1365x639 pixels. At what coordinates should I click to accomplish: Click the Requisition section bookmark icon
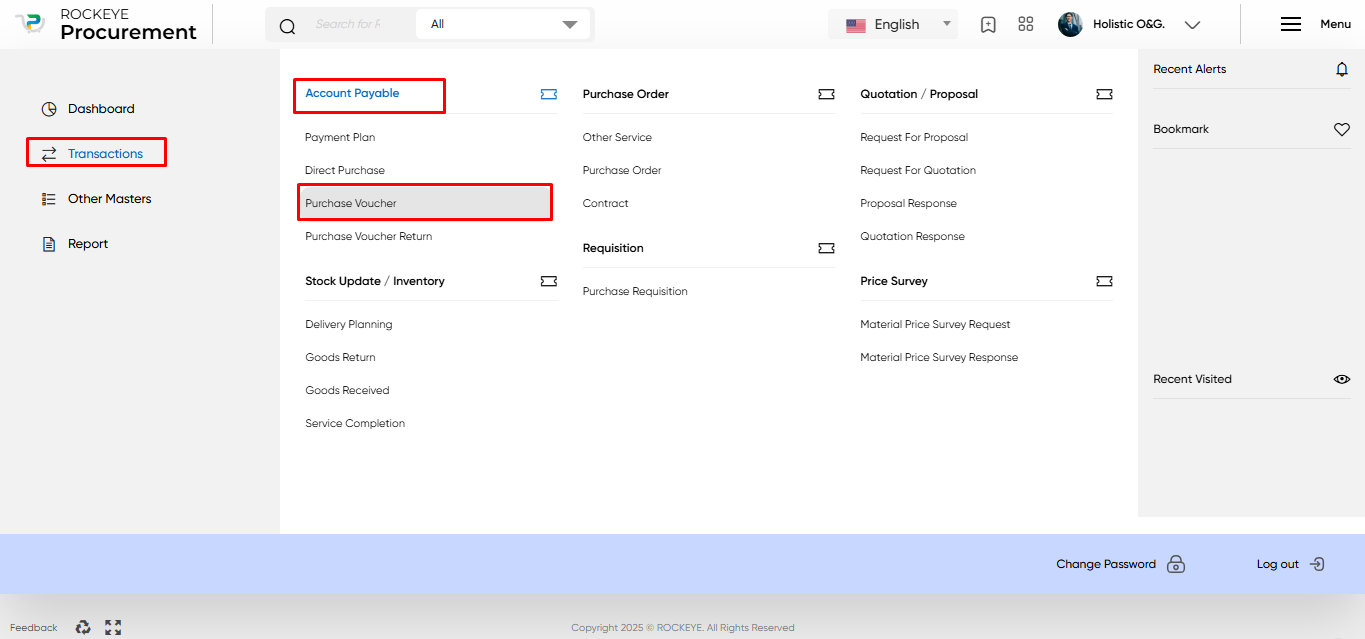826,248
